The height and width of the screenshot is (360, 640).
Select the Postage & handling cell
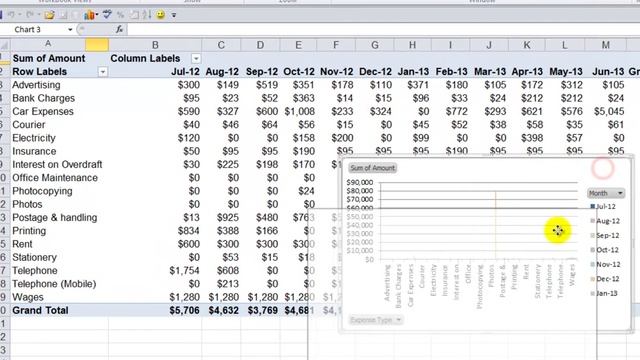coord(59,218)
